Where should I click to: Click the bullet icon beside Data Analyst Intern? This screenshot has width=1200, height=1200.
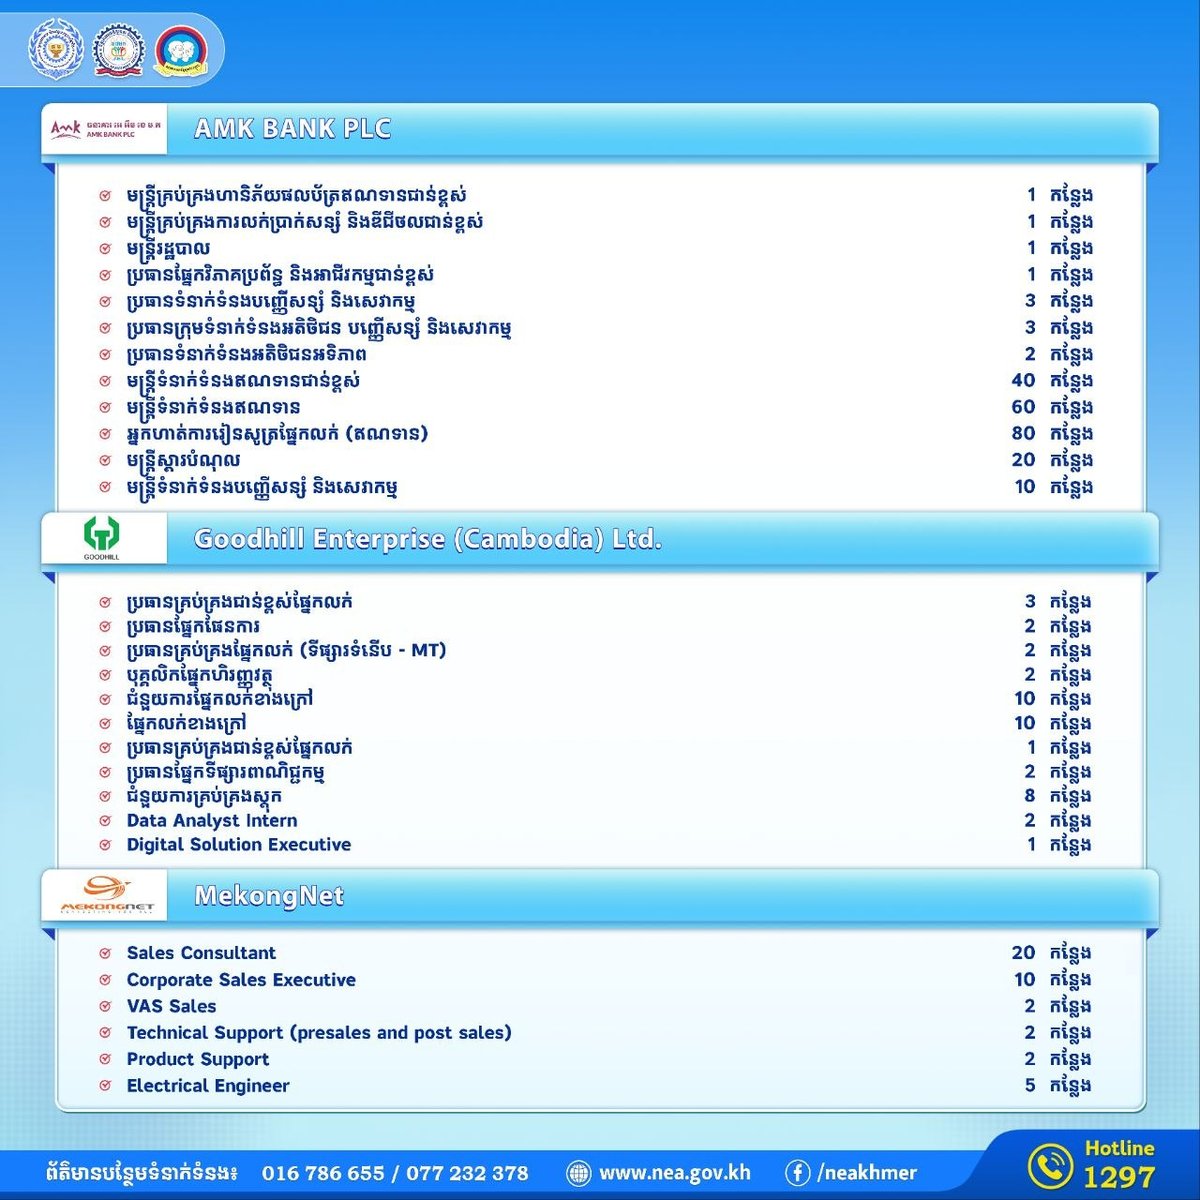click(105, 821)
